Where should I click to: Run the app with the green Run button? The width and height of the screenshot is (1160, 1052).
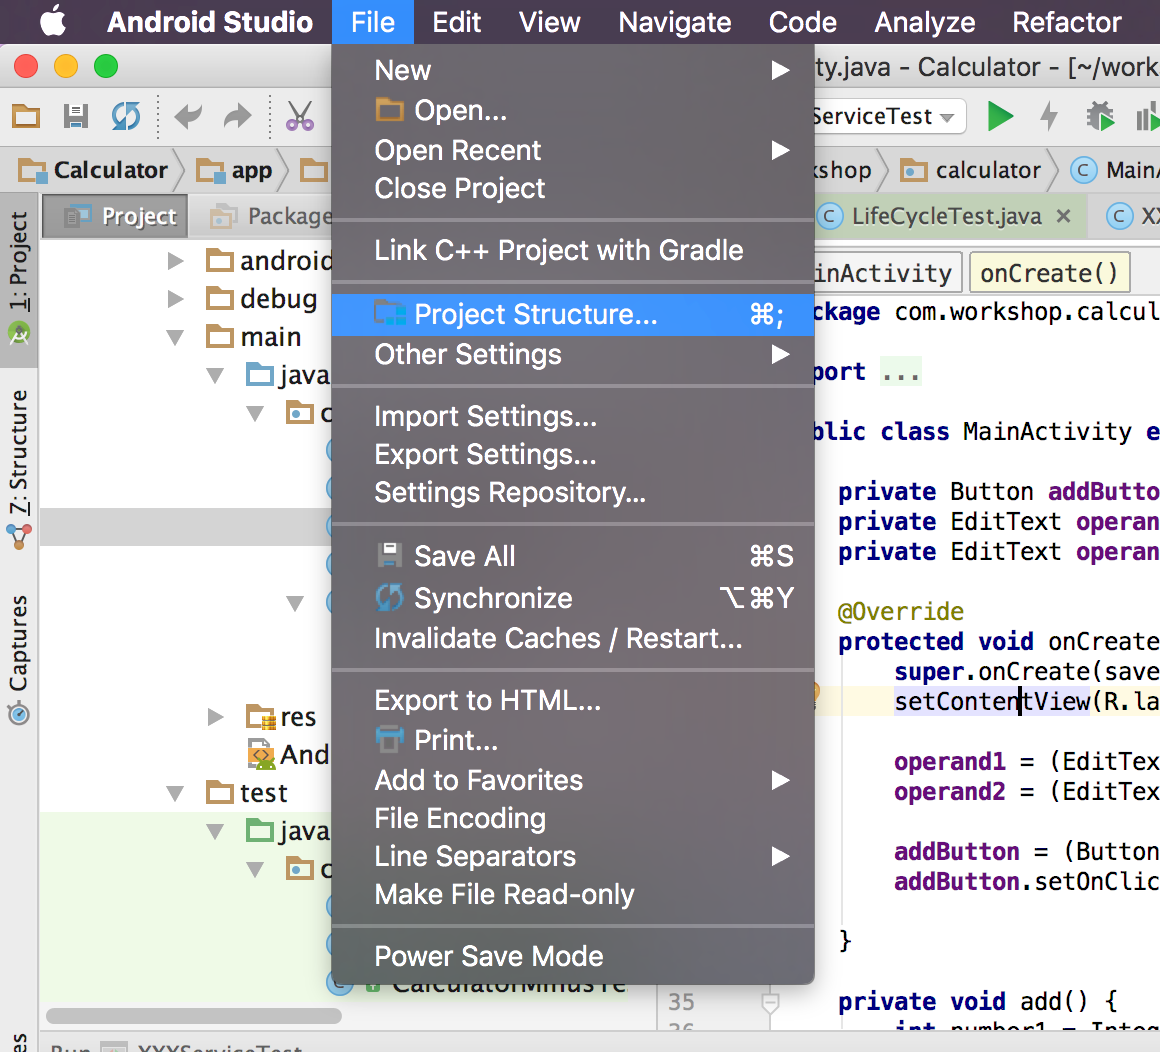[1000, 116]
